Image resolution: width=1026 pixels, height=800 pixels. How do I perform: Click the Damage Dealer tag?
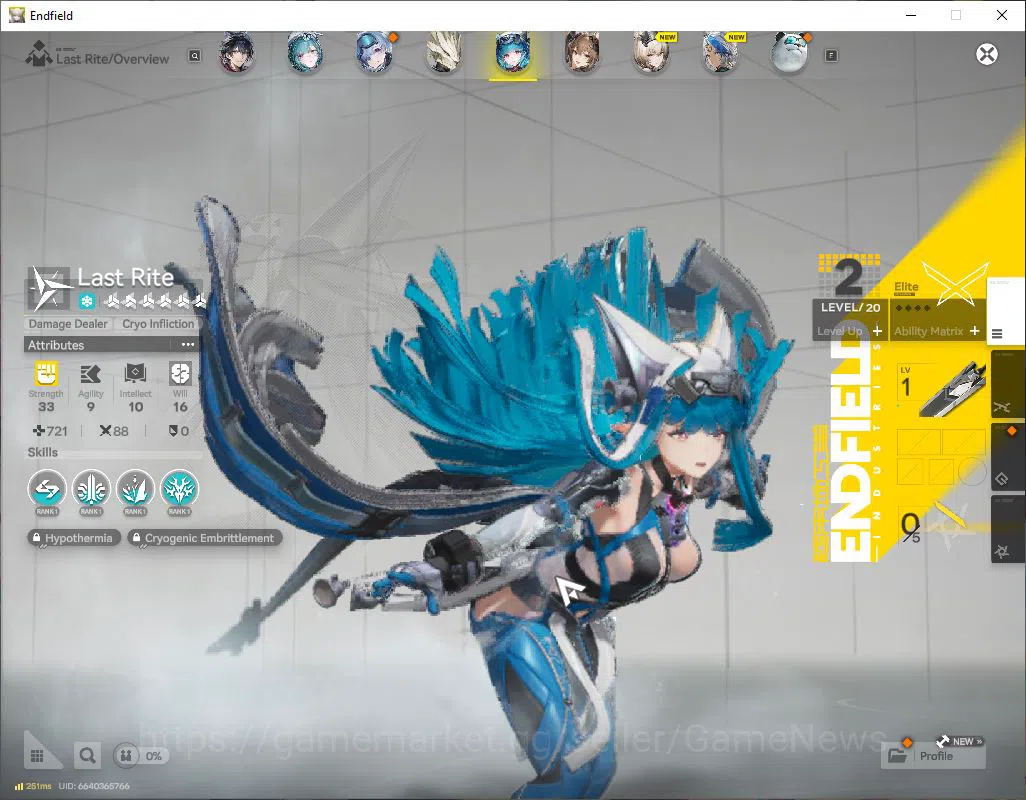pyautogui.click(x=67, y=324)
